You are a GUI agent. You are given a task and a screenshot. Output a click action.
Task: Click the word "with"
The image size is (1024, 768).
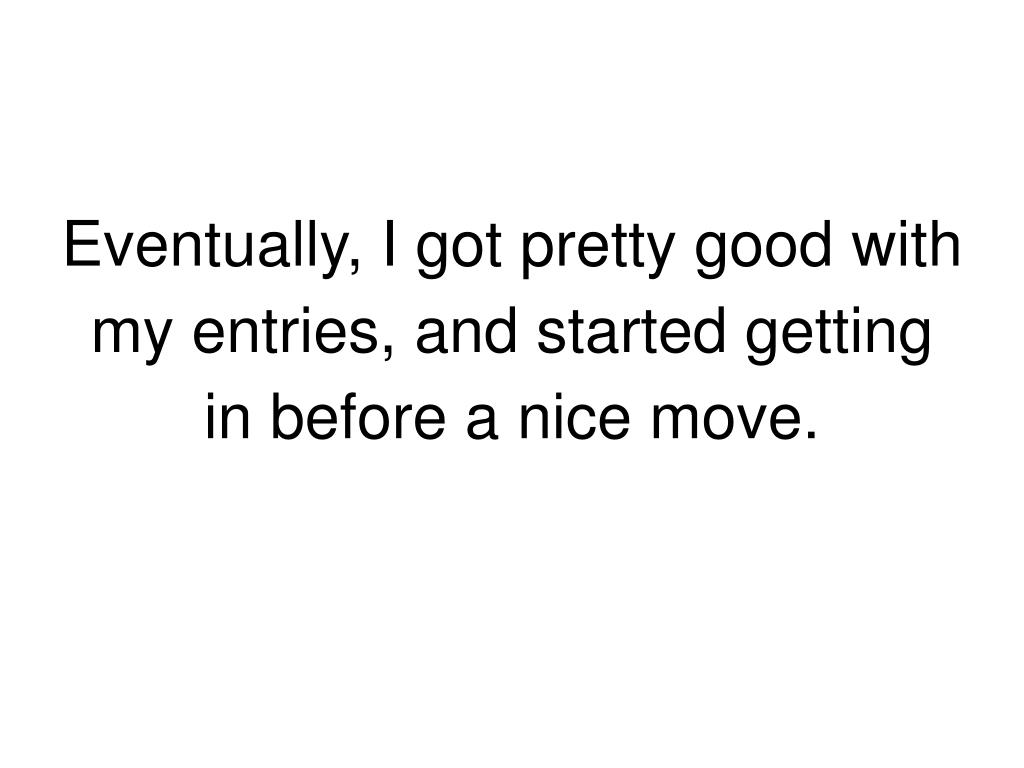pyautogui.click(x=907, y=244)
